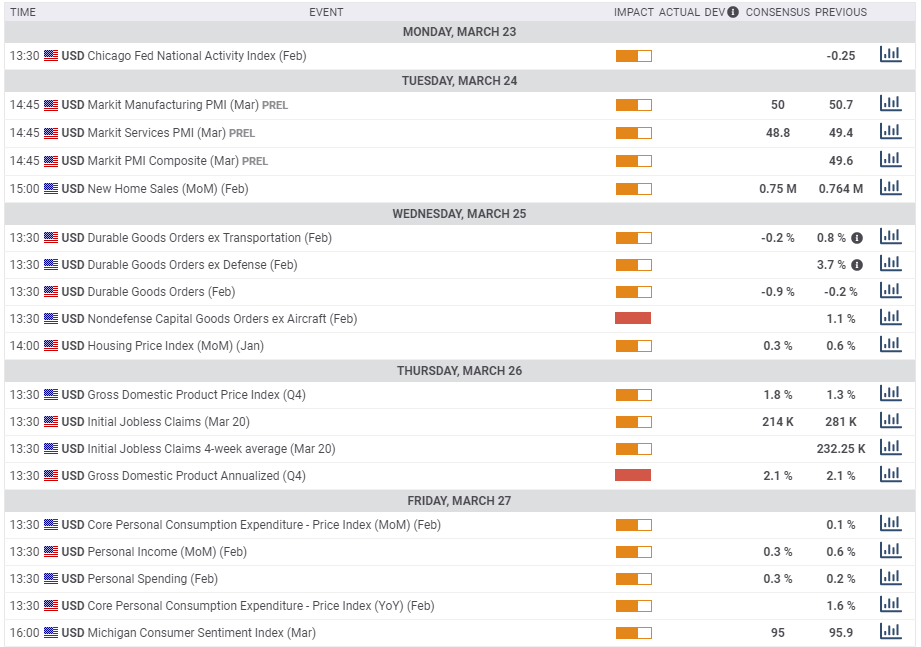Click previous value 0.764 M
This screenshot has height=647, width=921.
[841, 189]
